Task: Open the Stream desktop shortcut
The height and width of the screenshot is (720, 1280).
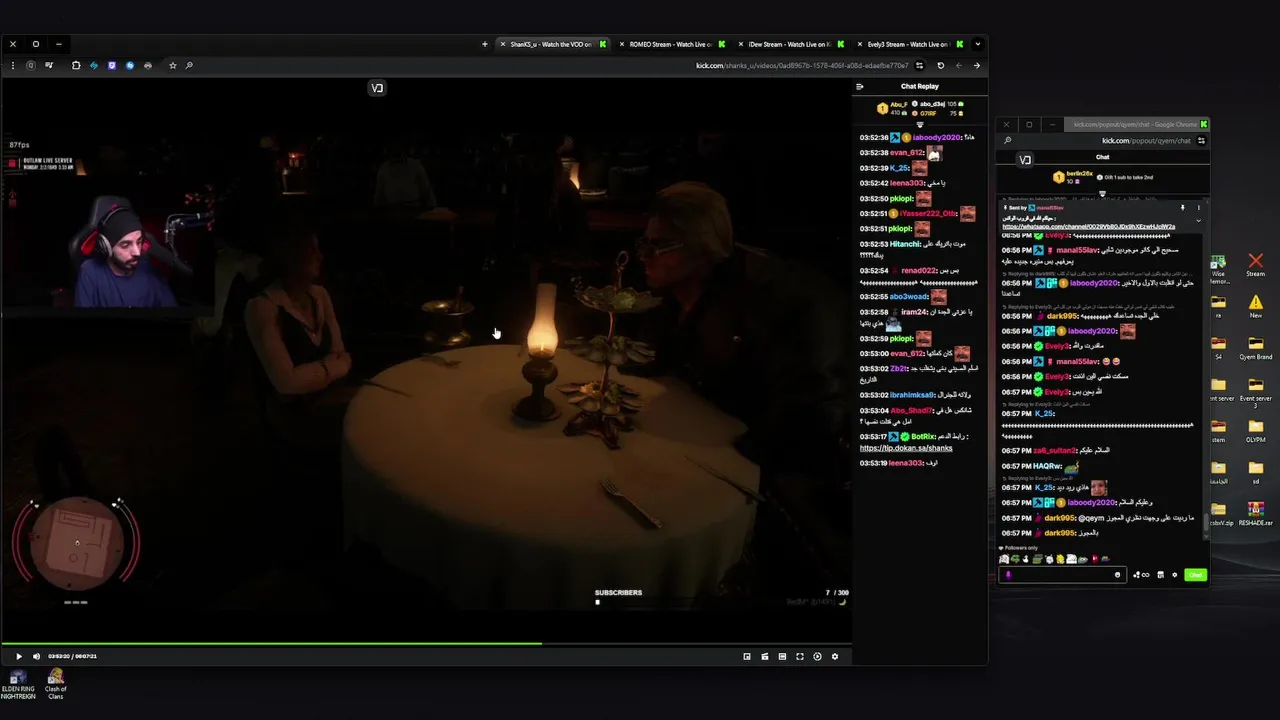Action: click(1255, 265)
